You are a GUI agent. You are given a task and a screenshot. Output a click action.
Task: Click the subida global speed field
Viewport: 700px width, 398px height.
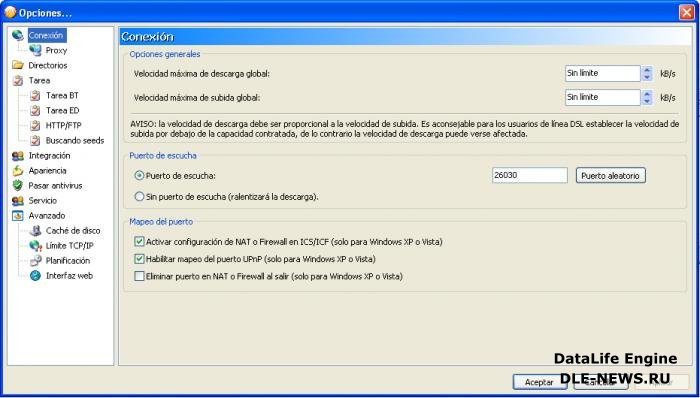pyautogui.click(x=603, y=97)
